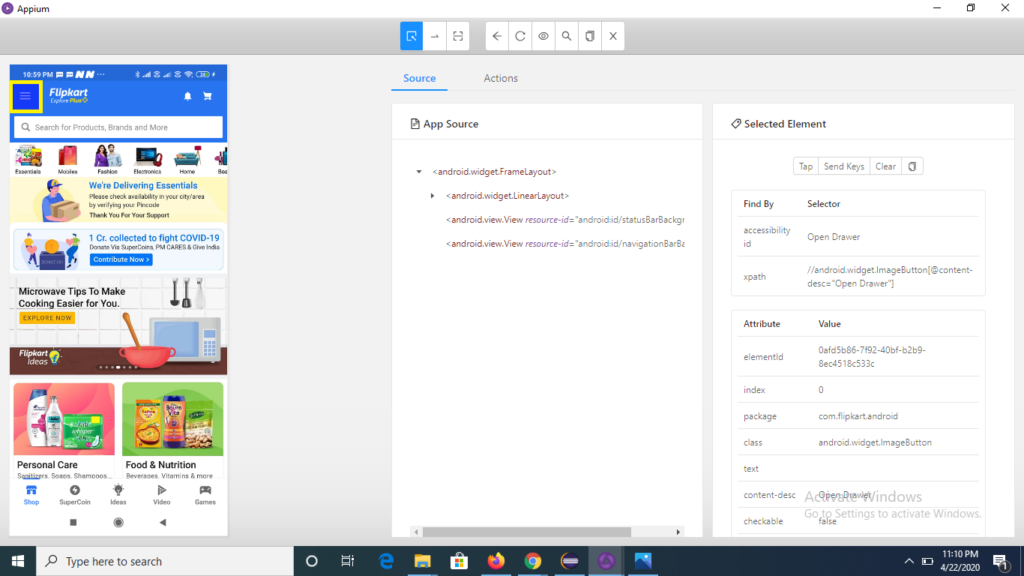The image size is (1024, 576).
Task: Open File Explorer from the taskbar
Action: (423, 561)
